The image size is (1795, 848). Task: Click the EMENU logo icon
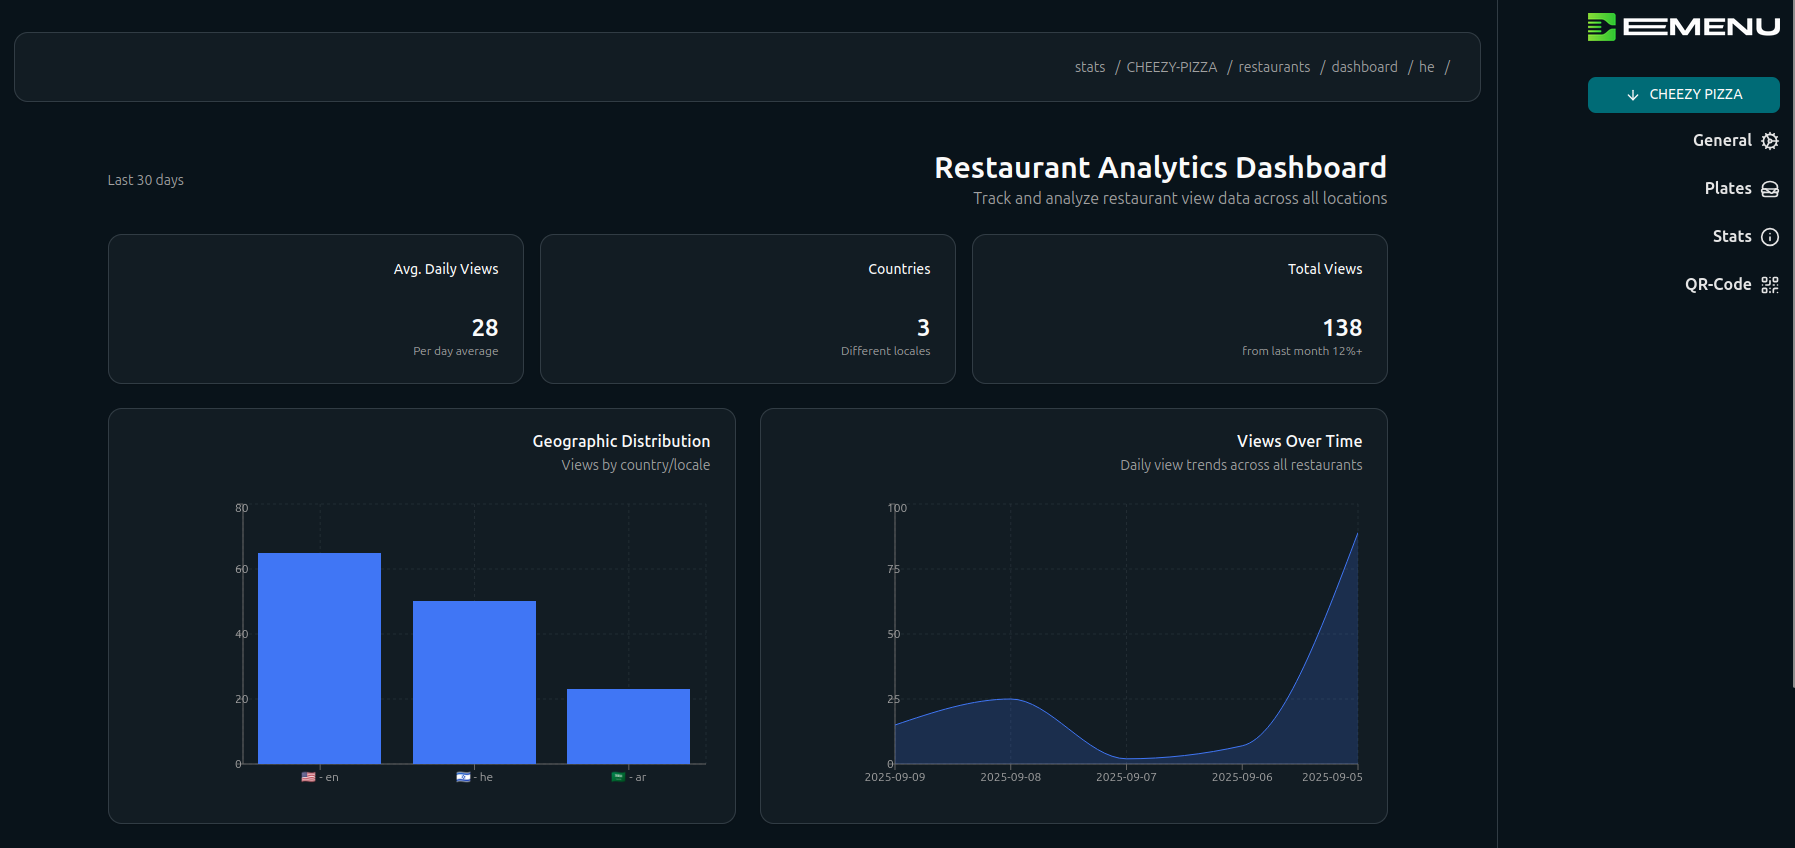tap(1601, 27)
